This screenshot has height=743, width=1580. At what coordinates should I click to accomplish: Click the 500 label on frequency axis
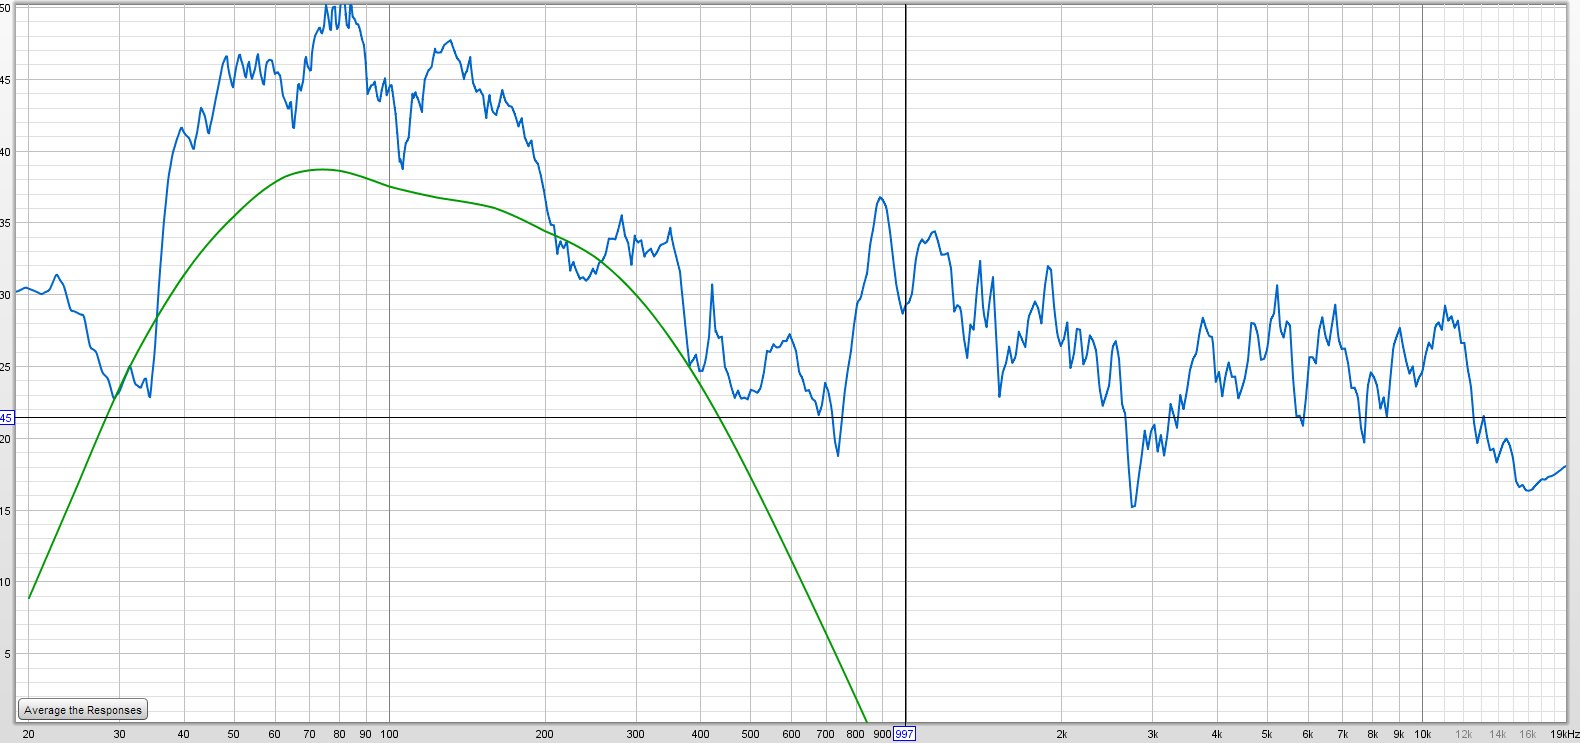pos(750,734)
